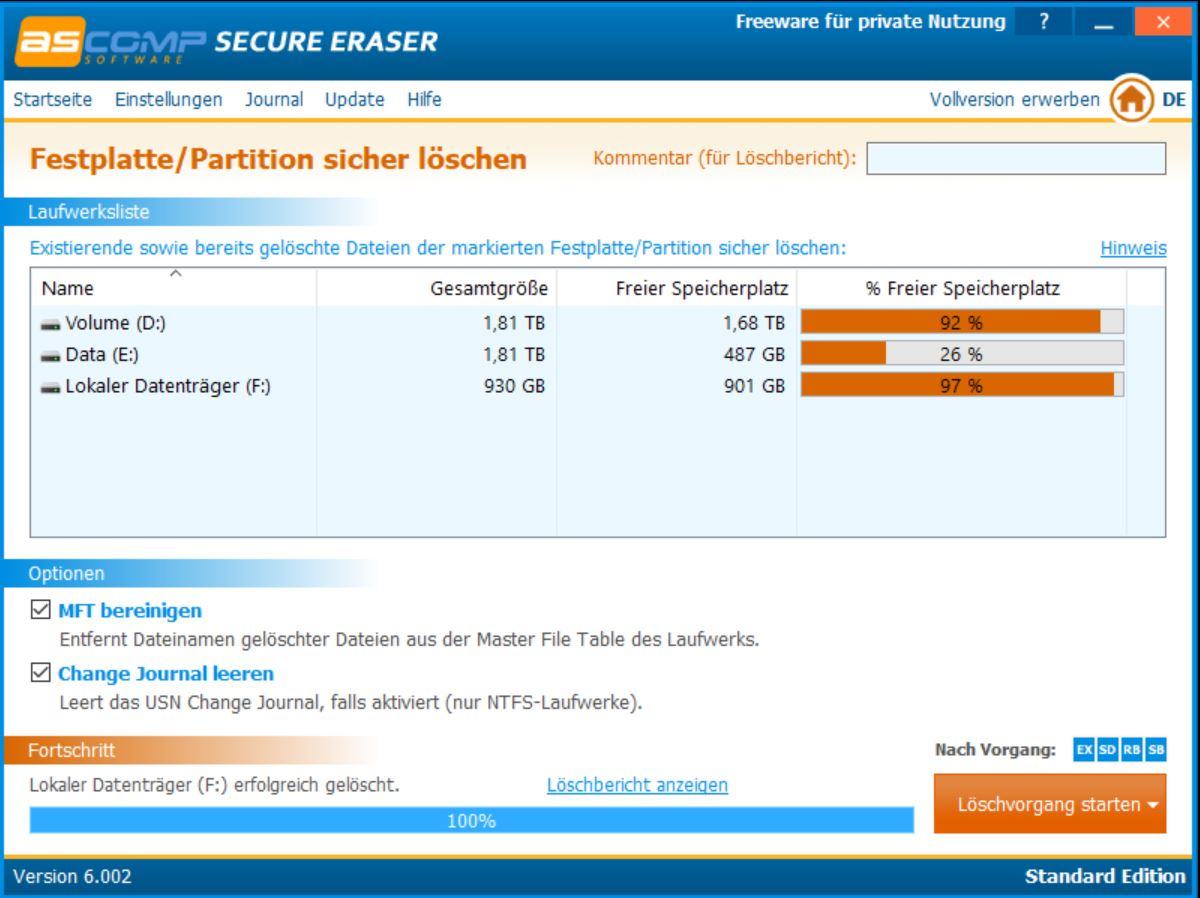
Task: Select the EX after-process icon
Action: coord(1083,749)
